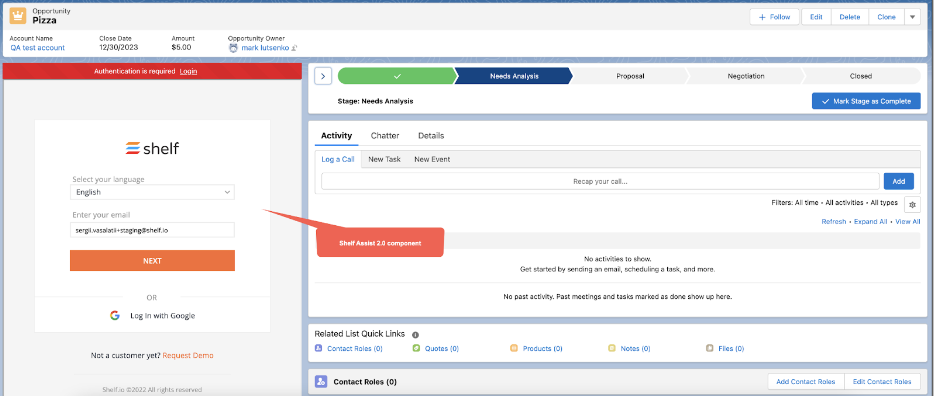934x396 pixels.
Task: Select the Proposal stage in path
Action: 630,76
